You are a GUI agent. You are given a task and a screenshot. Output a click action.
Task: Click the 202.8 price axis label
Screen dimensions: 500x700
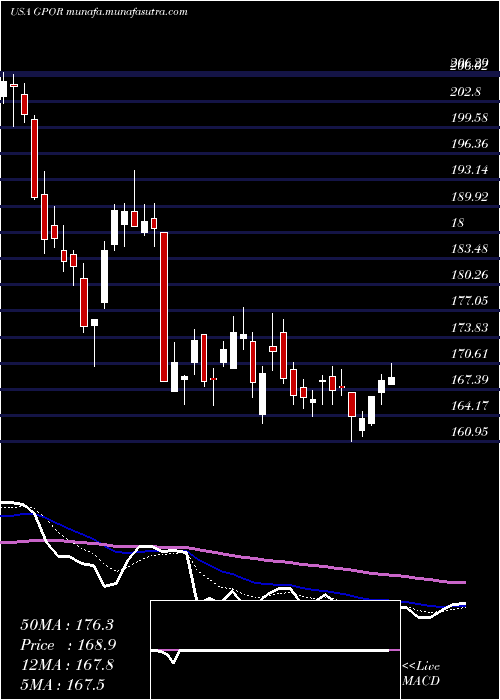point(465,92)
